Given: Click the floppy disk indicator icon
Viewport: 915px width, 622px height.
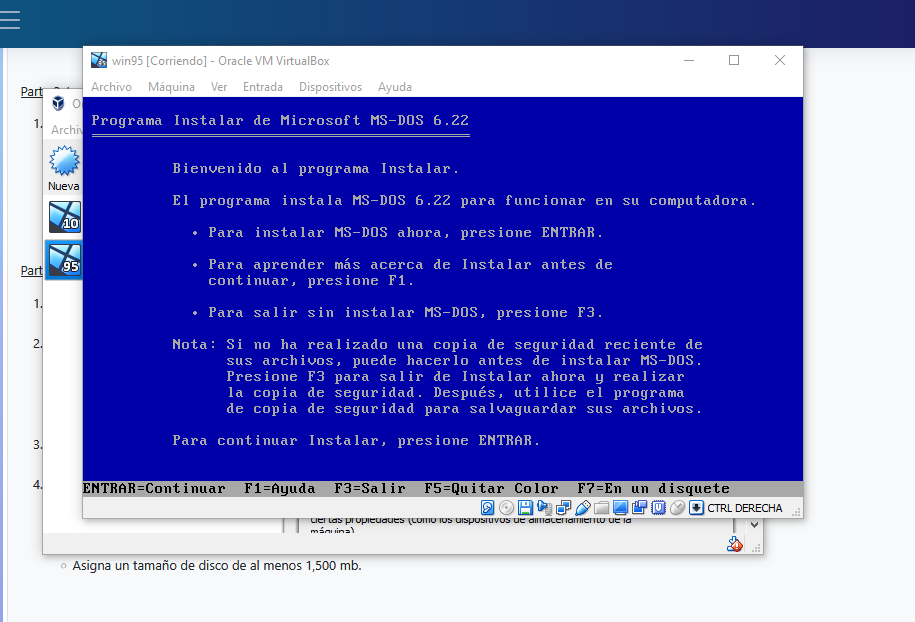Looking at the screenshot, I should coord(525,508).
